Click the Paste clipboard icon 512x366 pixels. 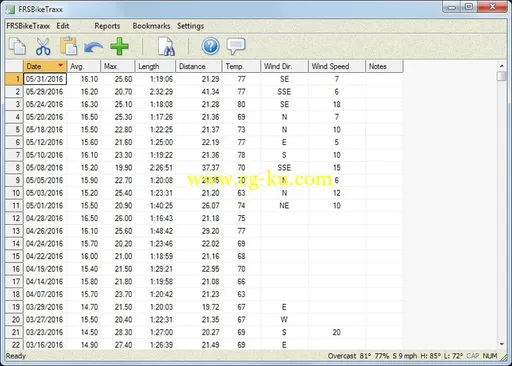click(69, 46)
